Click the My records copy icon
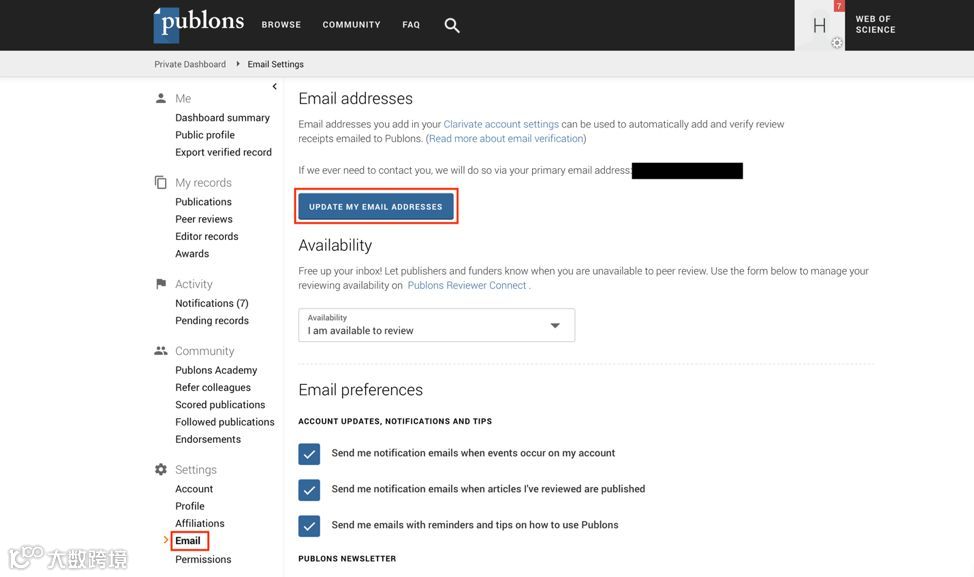 tap(161, 182)
